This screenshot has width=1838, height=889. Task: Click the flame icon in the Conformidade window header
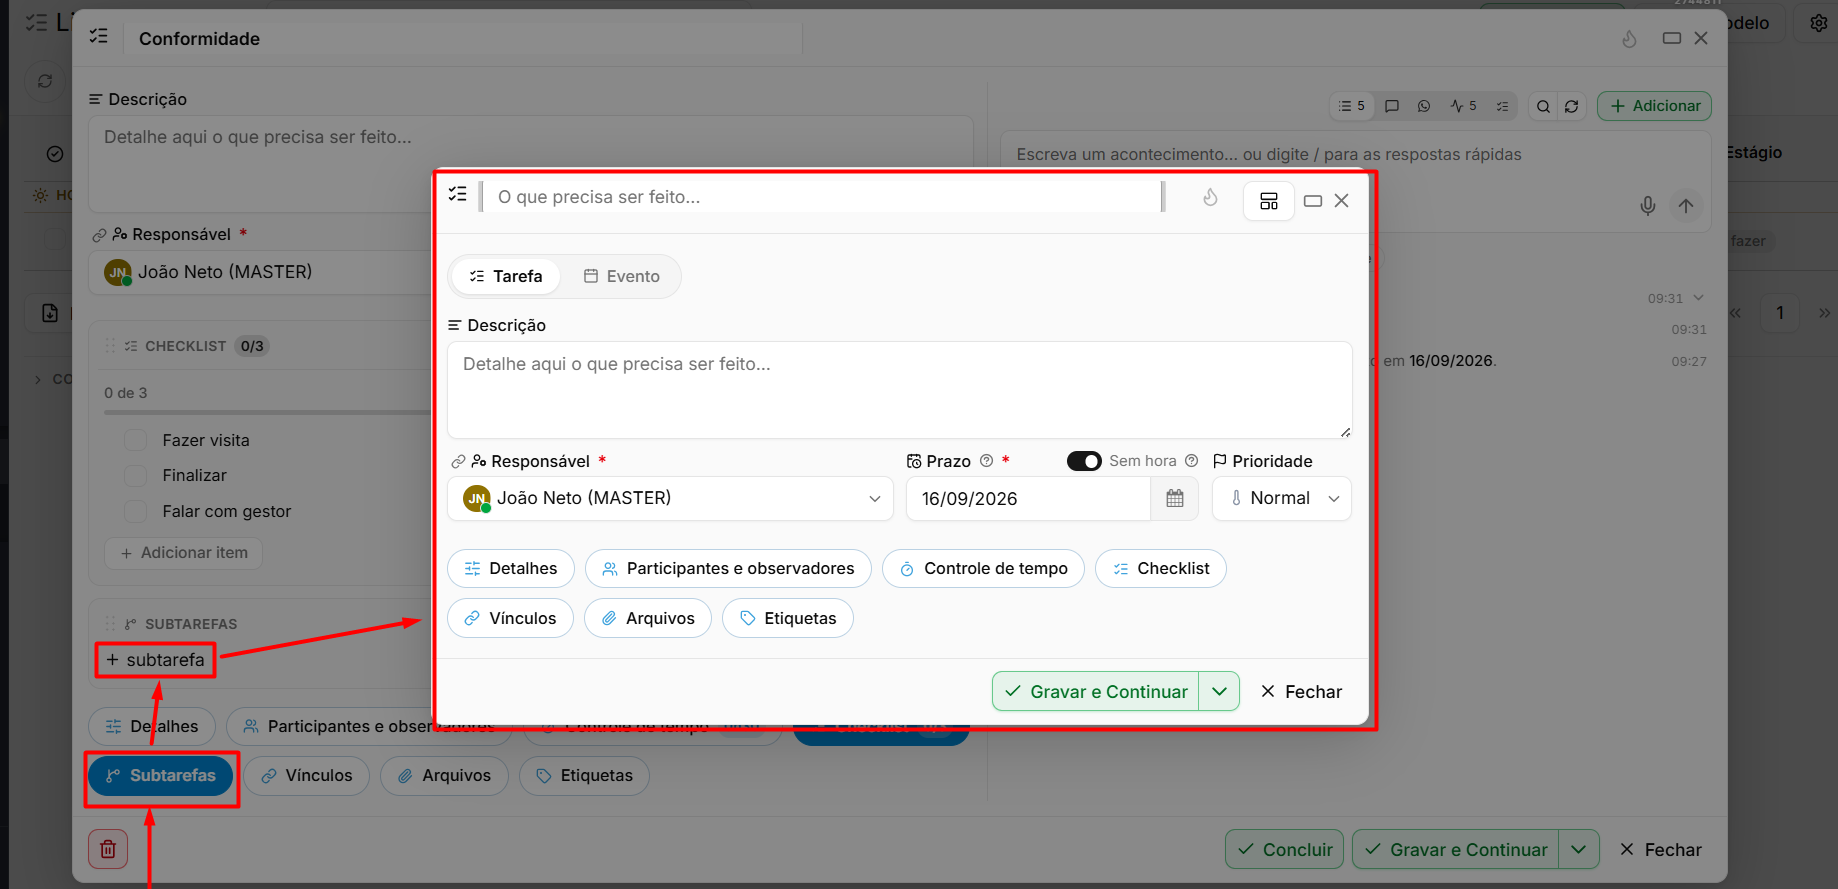(x=1629, y=39)
